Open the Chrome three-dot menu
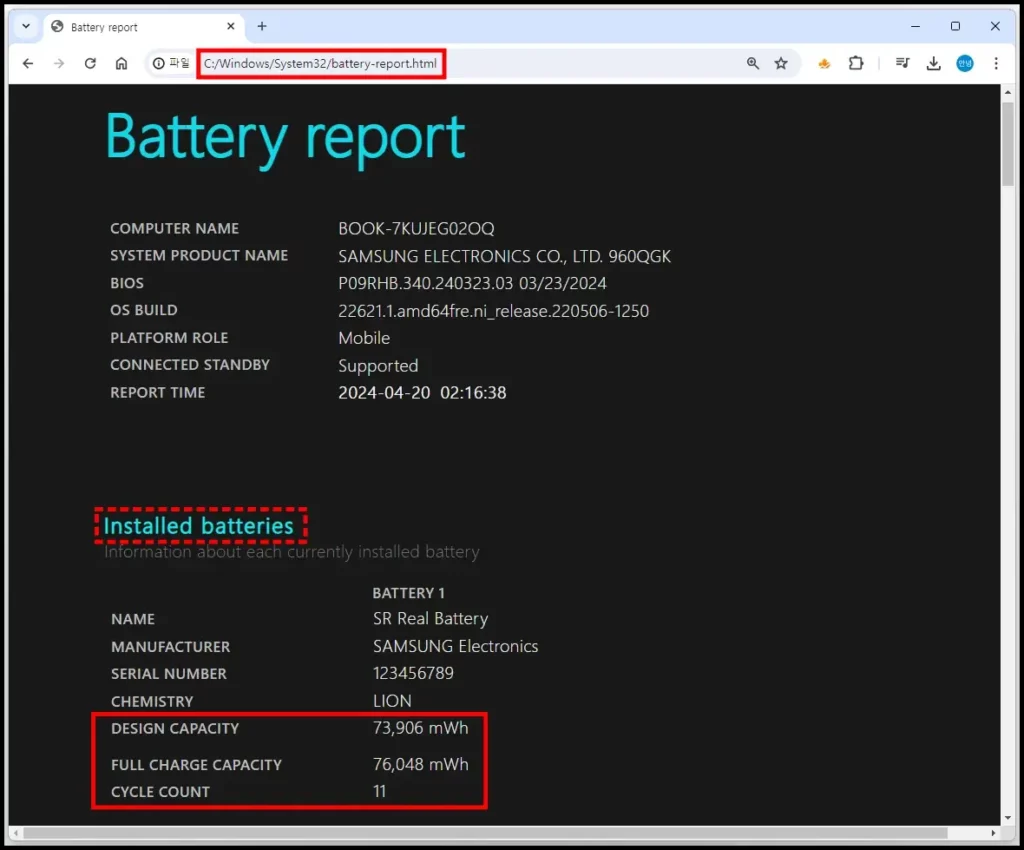 (x=996, y=63)
